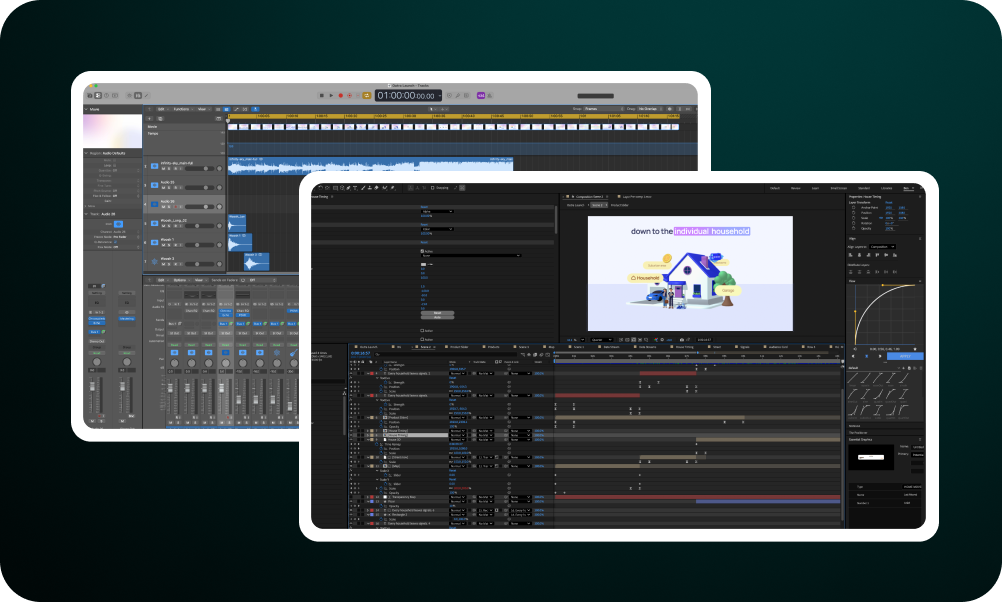Click the Essential Graphics preview thumbnail

871,457
